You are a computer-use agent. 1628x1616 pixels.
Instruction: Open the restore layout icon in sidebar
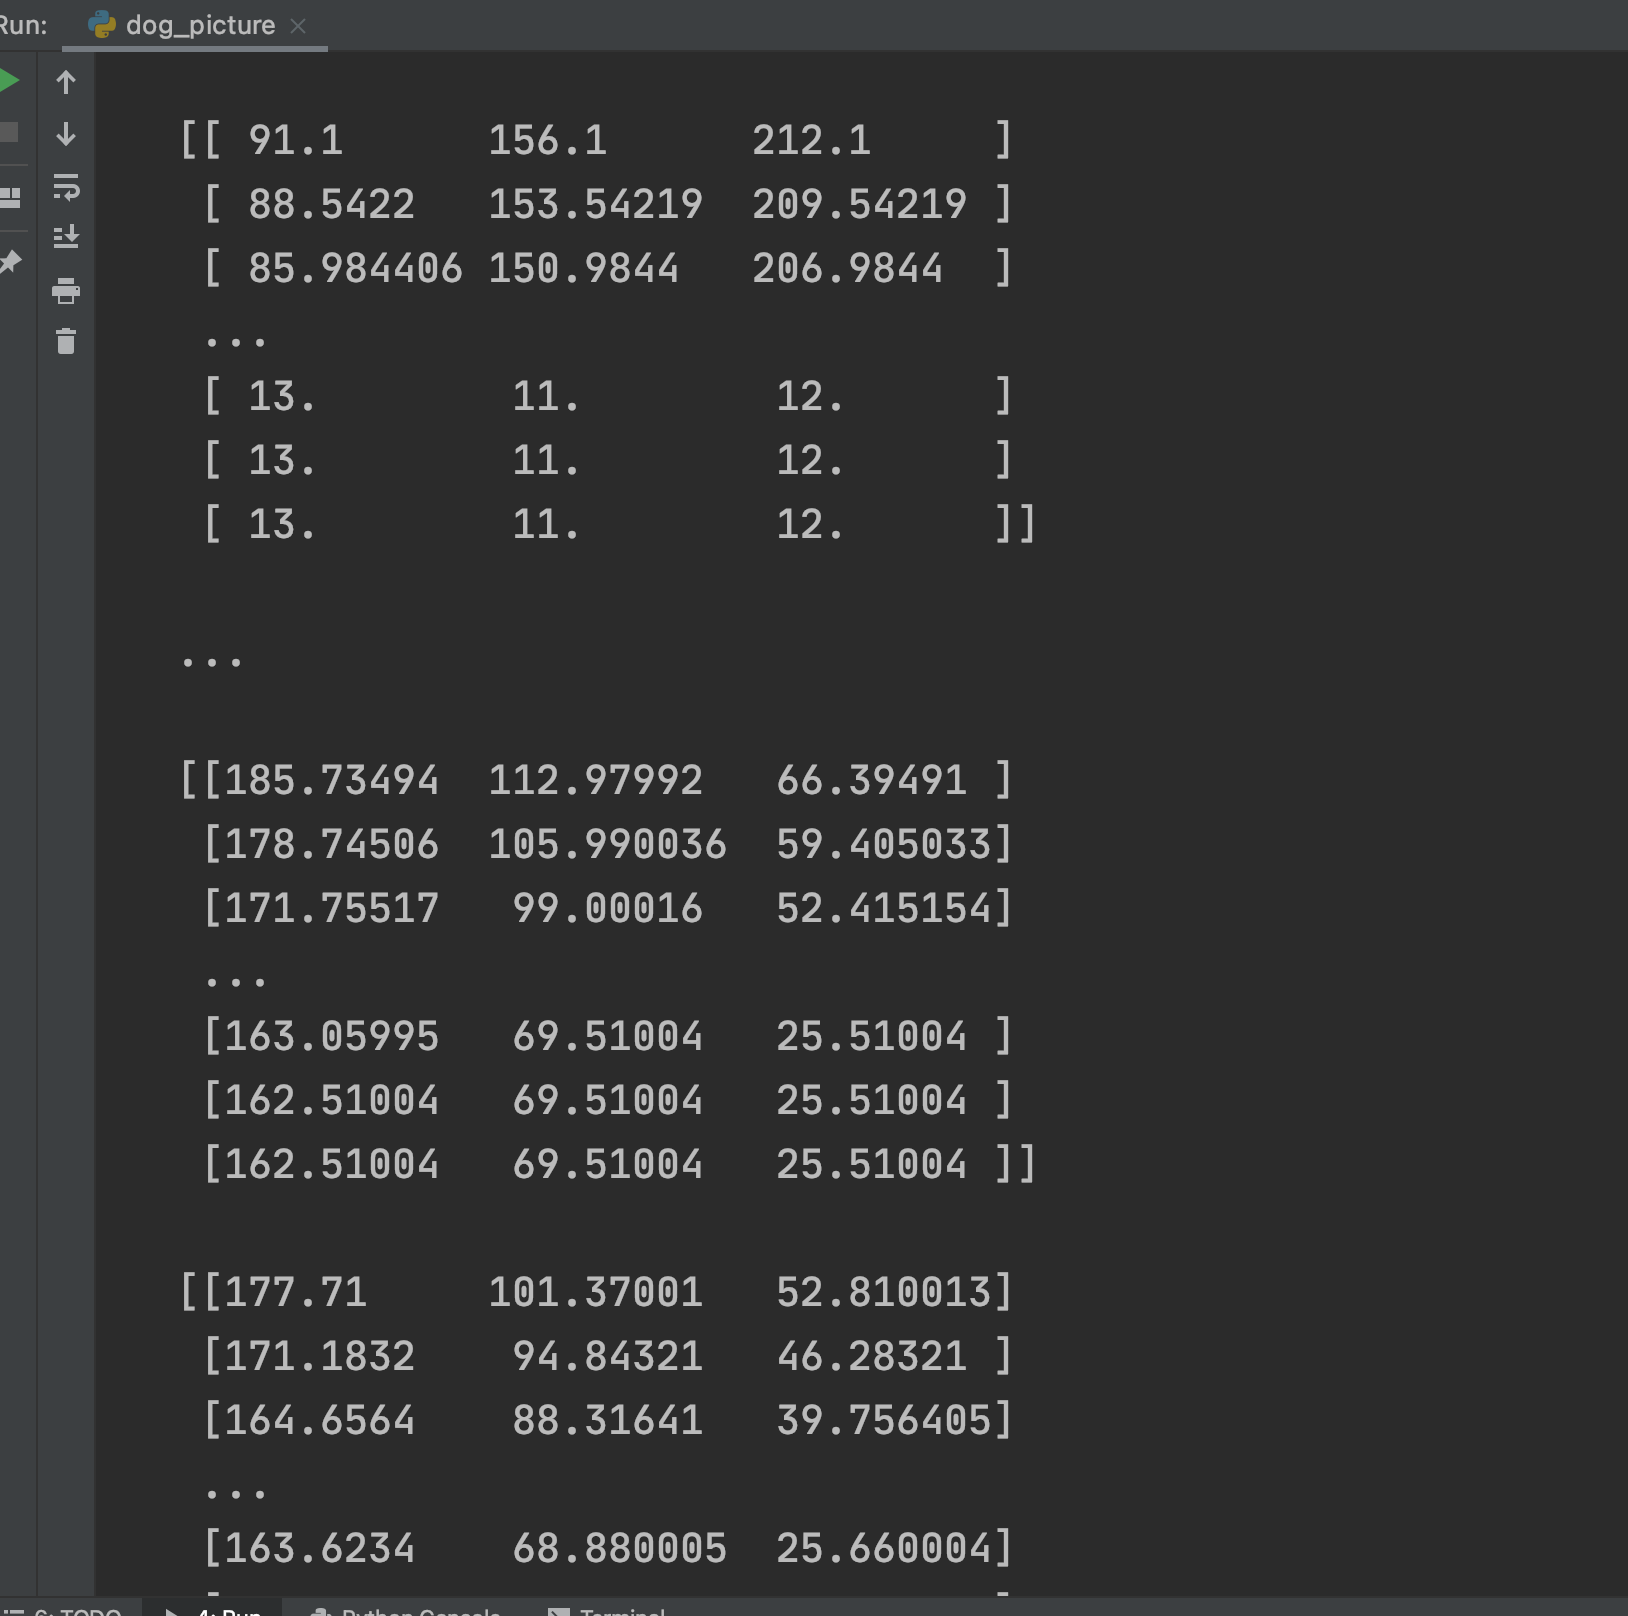[9, 197]
